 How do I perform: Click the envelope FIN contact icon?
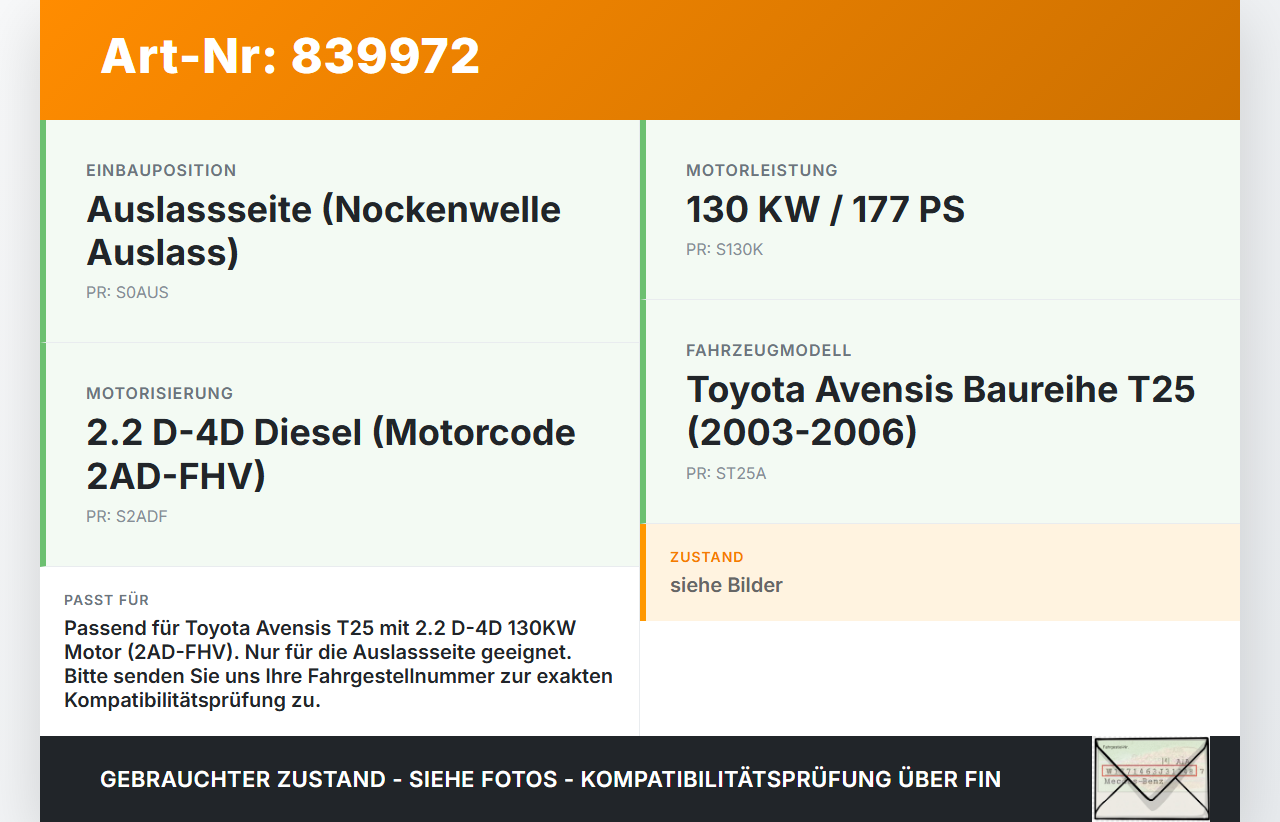1151,779
